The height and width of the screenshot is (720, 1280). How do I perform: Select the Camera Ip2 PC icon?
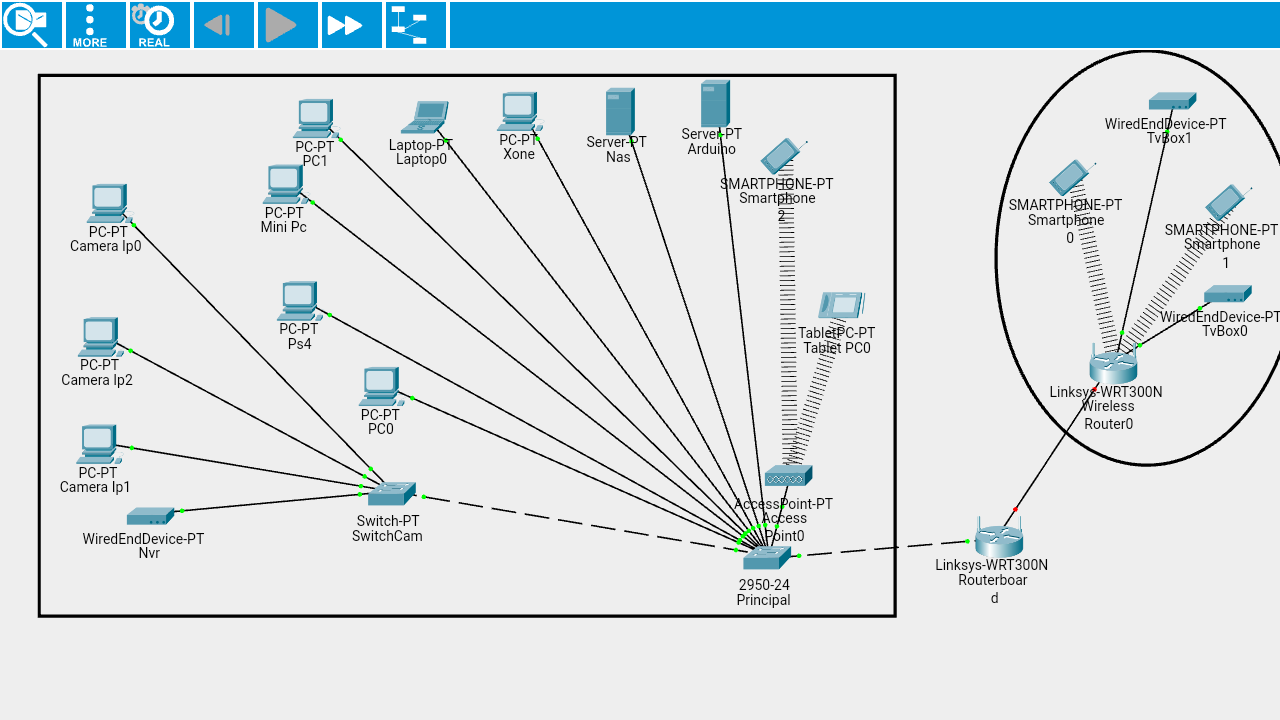[99, 337]
